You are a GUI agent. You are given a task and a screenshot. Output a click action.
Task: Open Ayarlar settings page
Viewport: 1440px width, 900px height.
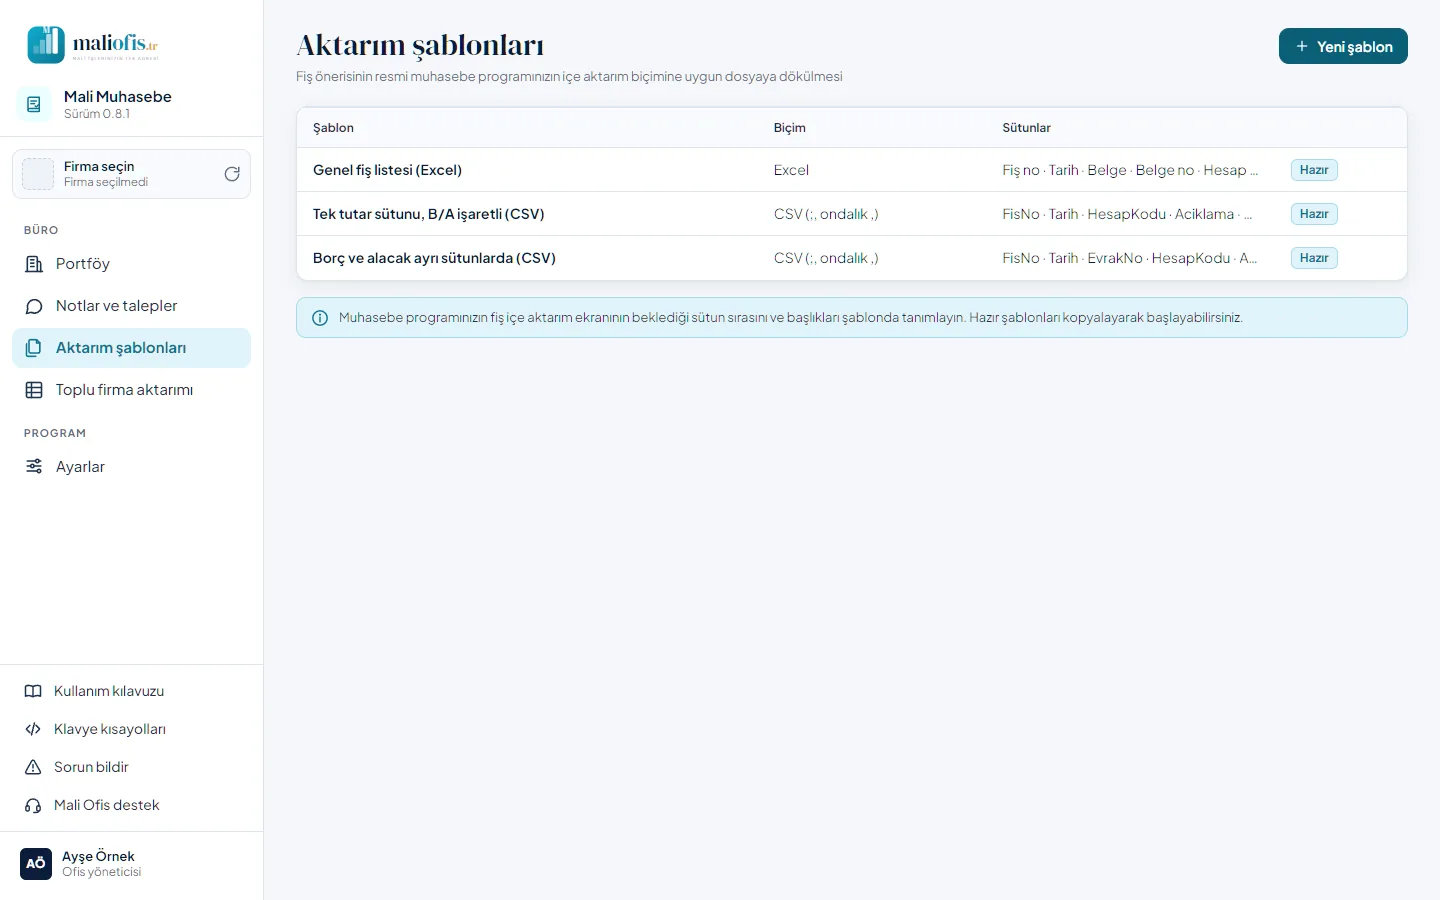(131, 467)
